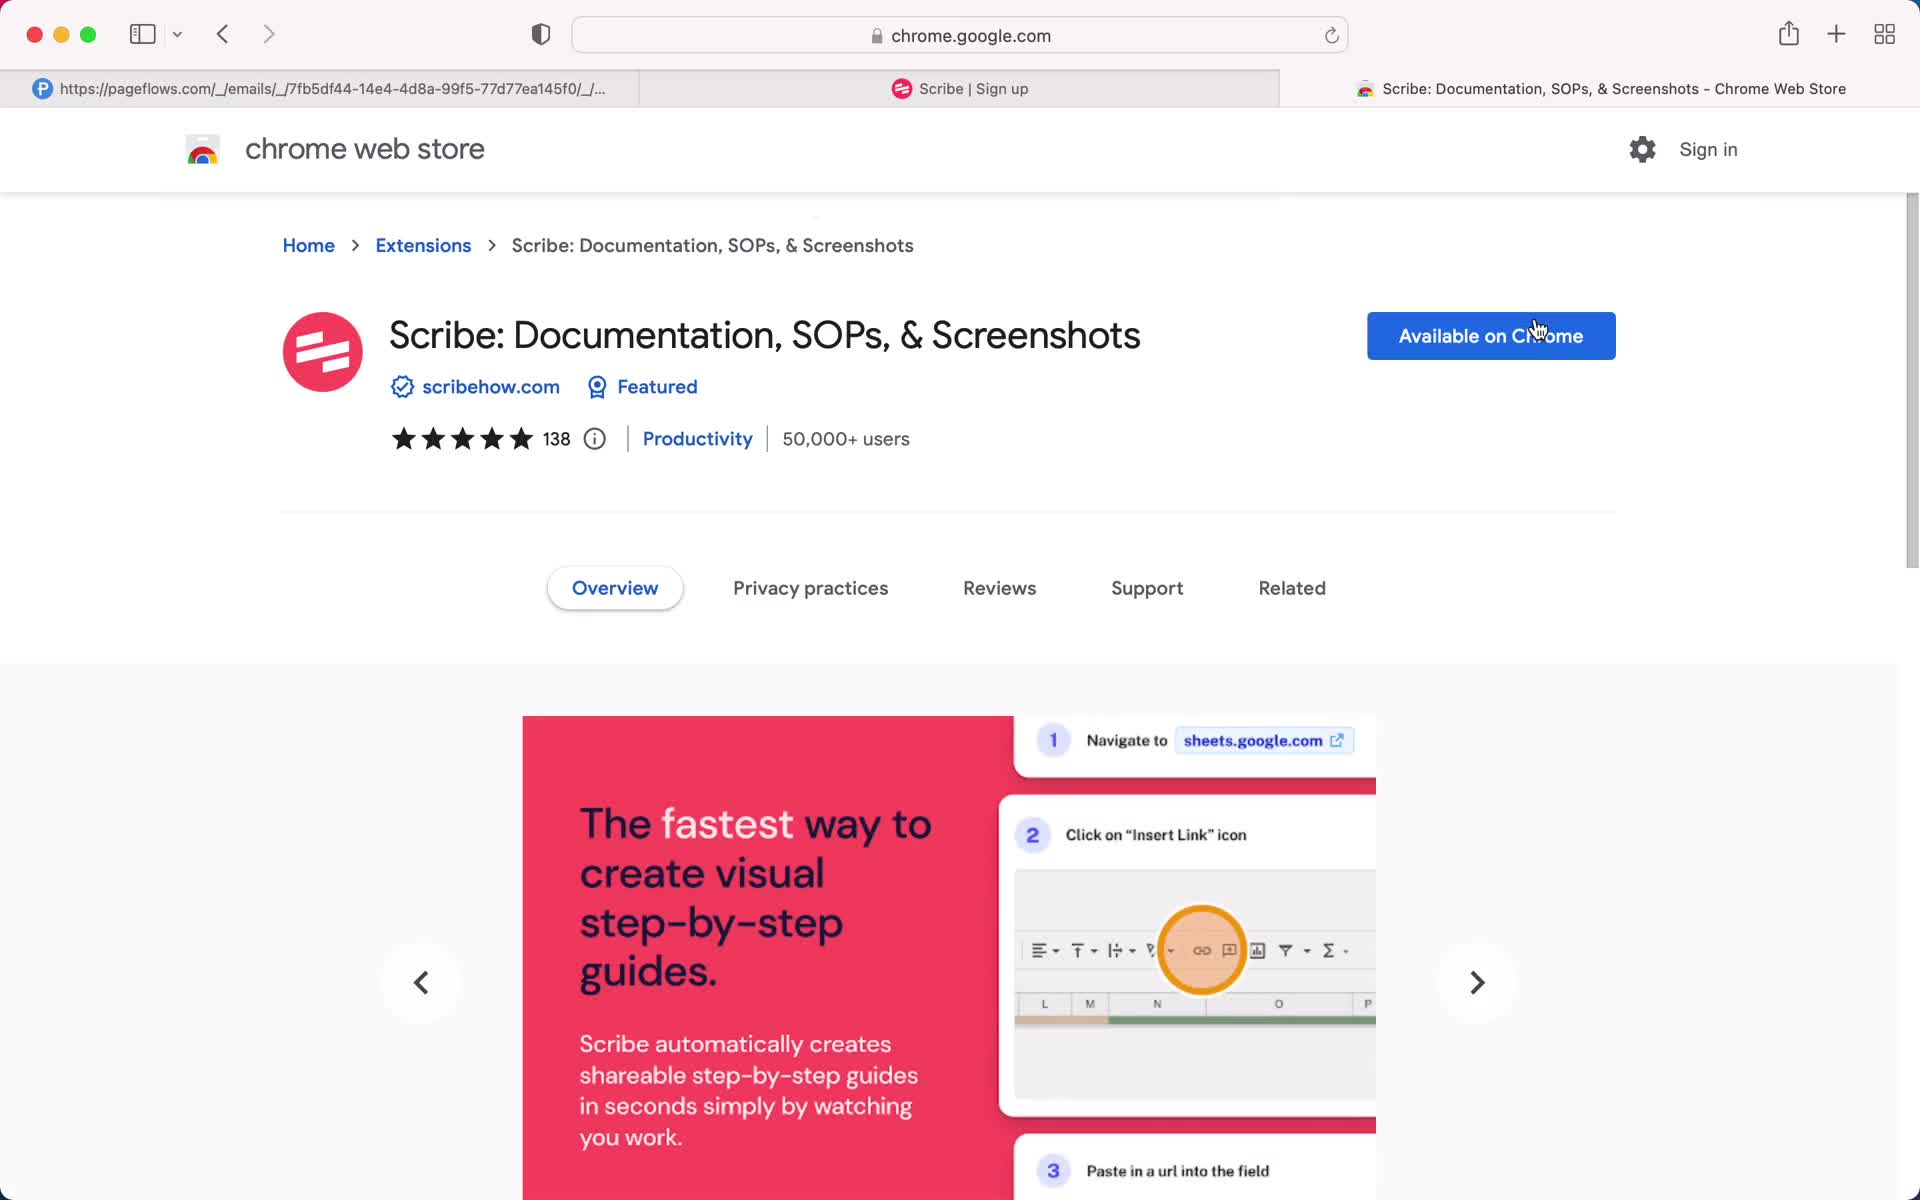
Task: Click the Scribe extension logo icon
Action: [x=321, y=351]
